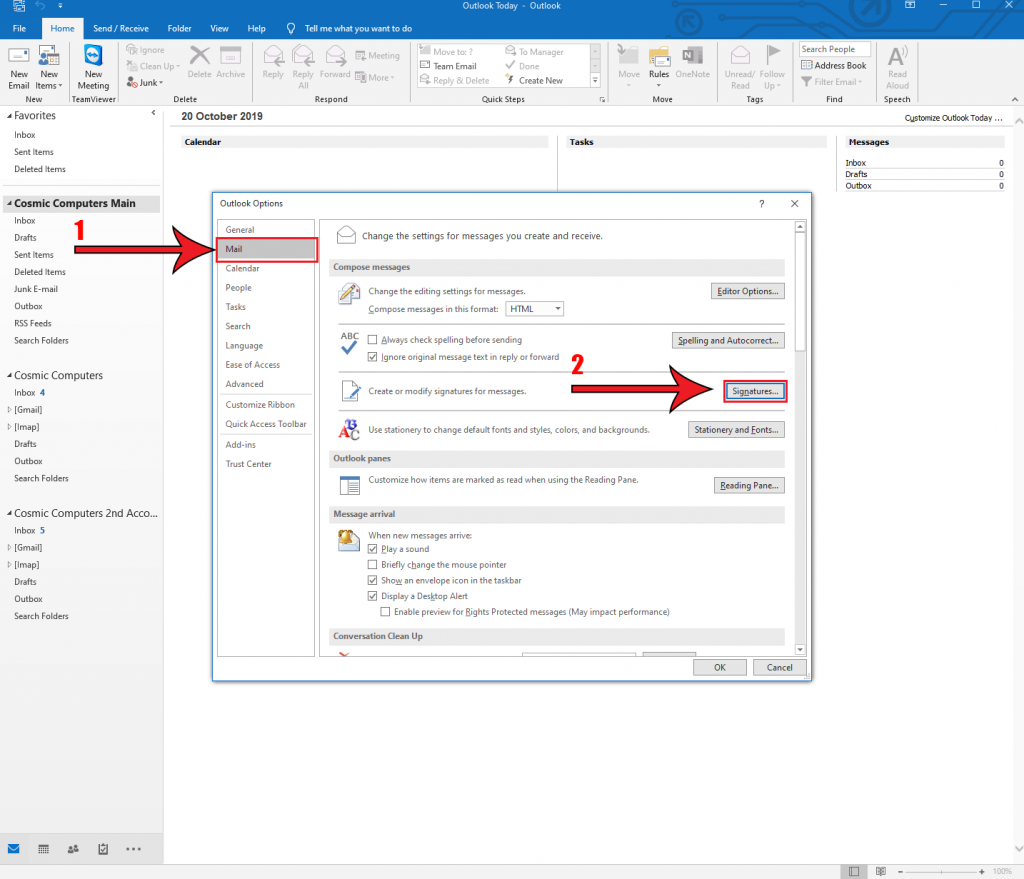Image resolution: width=1024 pixels, height=879 pixels.
Task: Uncheck Play a sound for new messages
Action: (x=372, y=548)
